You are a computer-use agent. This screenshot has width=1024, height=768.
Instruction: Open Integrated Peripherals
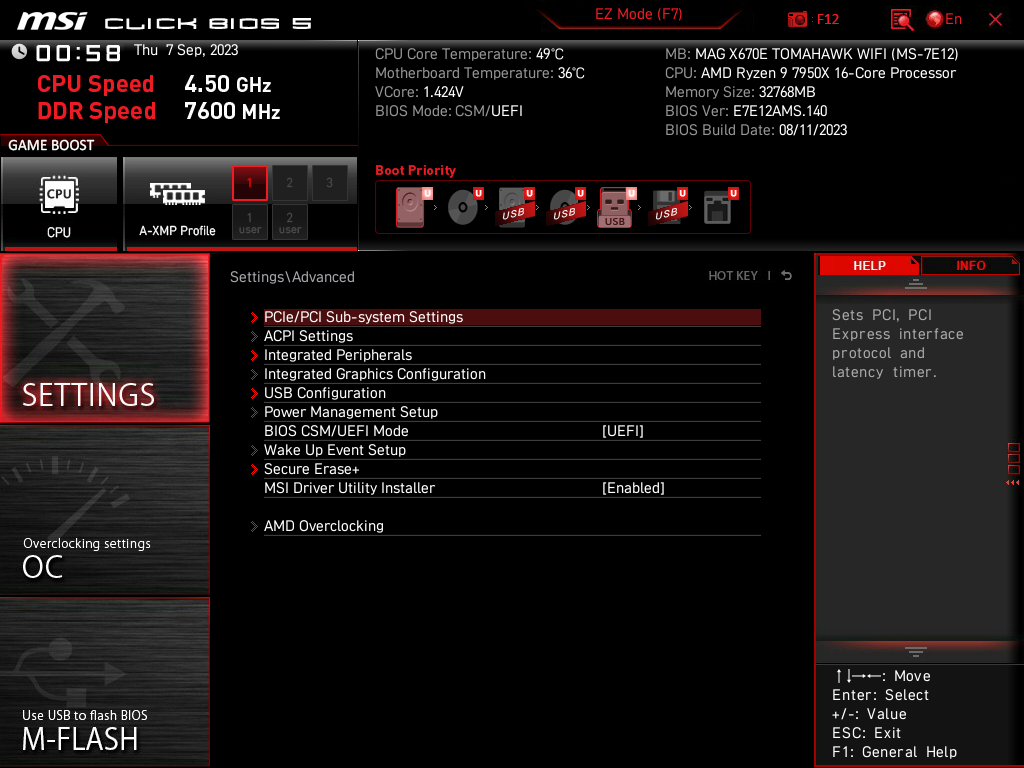512,355
